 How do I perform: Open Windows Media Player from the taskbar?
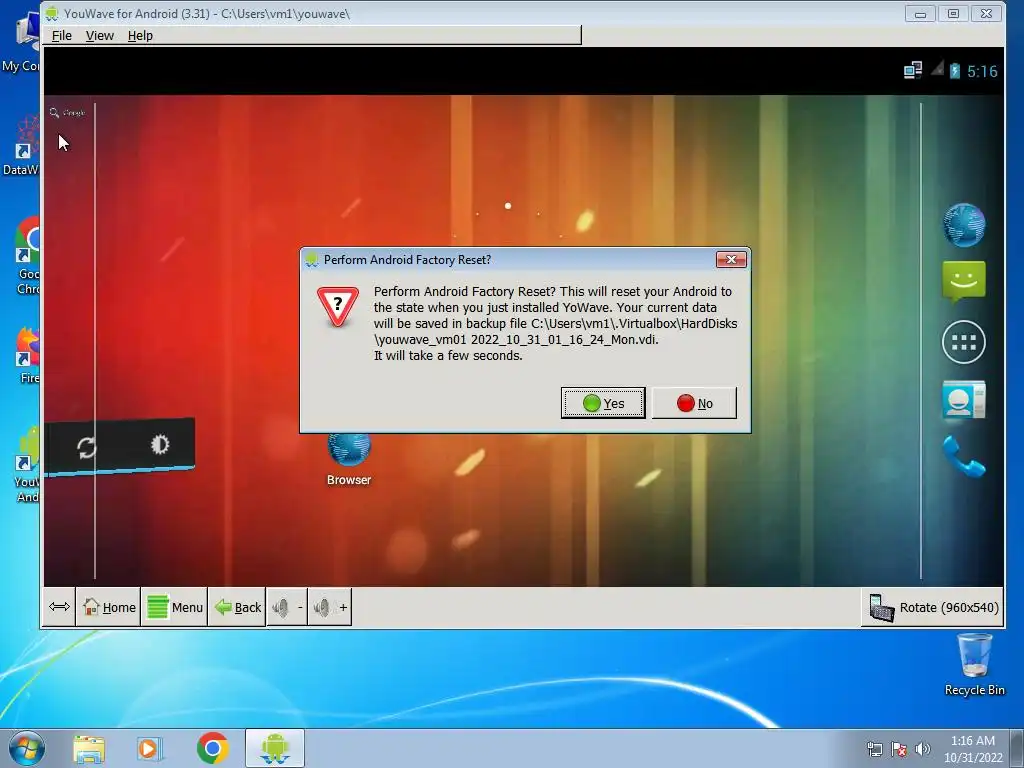(150, 749)
